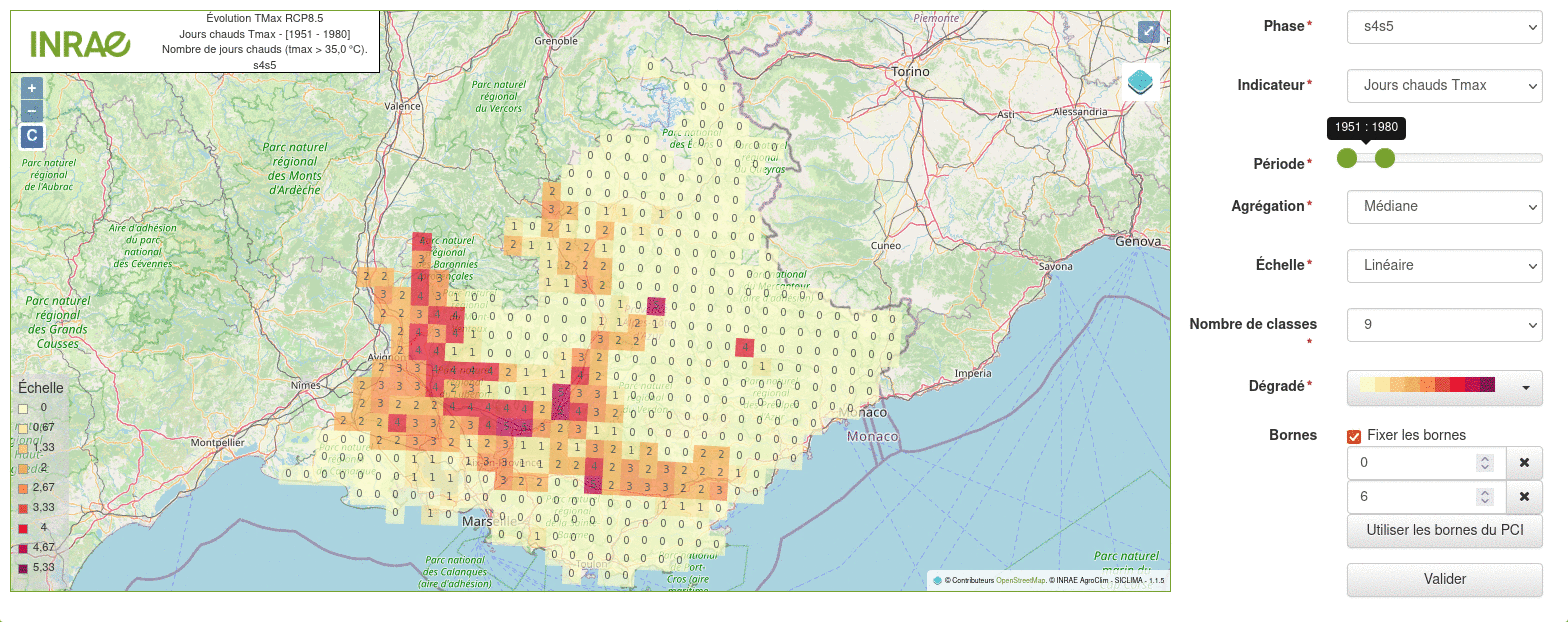Expand the Agrégation dropdown
Screen dimensions: 1568x622
click(1445, 207)
